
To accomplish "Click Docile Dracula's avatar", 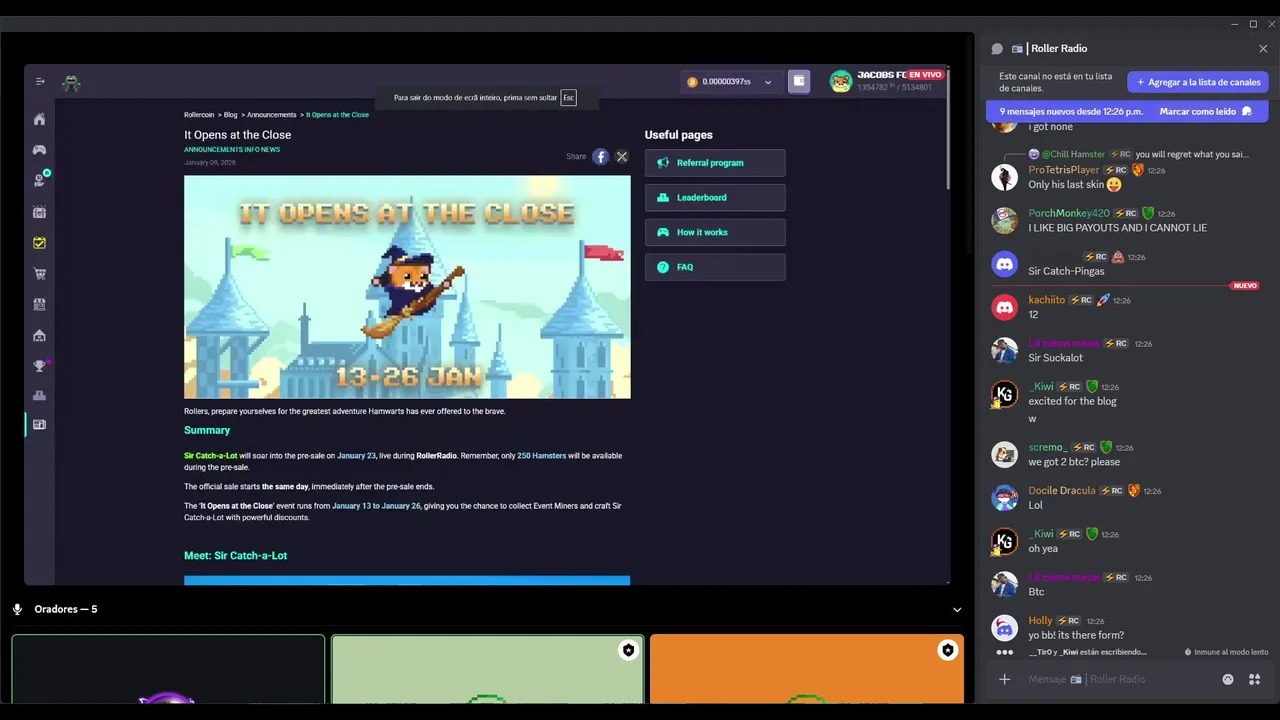I will pyautogui.click(x=1004, y=498).
